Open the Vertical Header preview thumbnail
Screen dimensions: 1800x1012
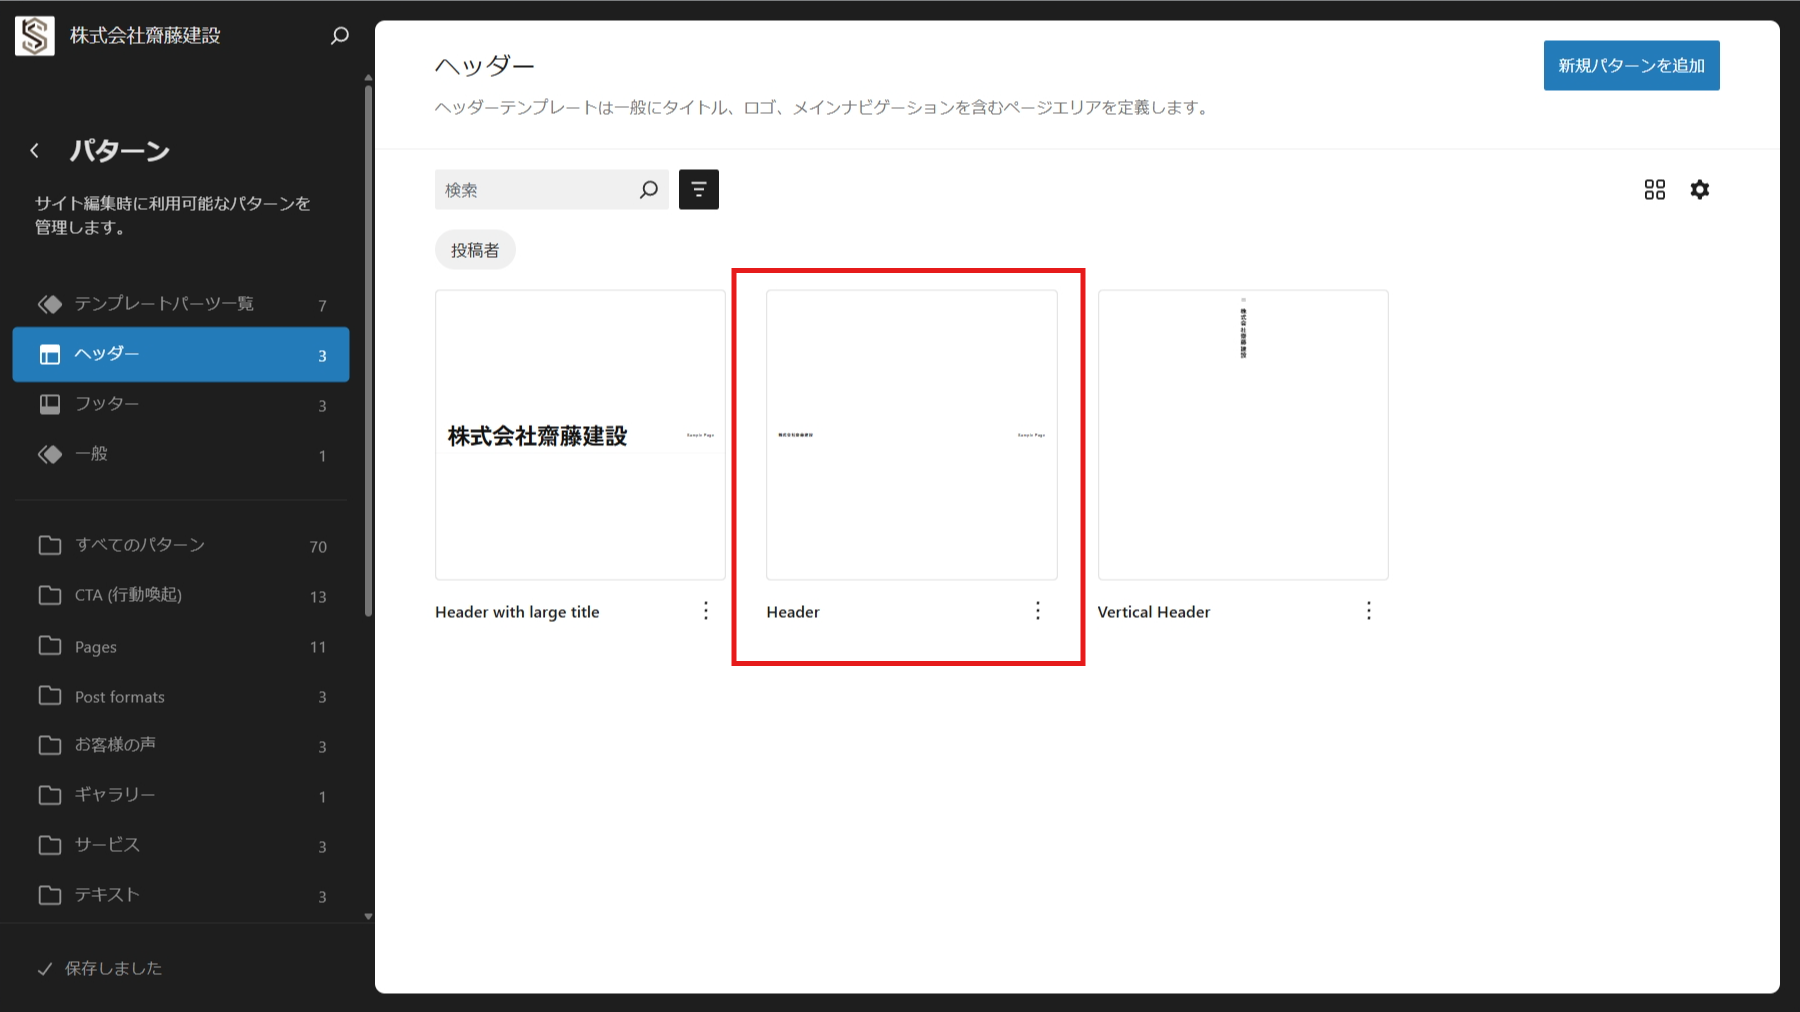1242,435
